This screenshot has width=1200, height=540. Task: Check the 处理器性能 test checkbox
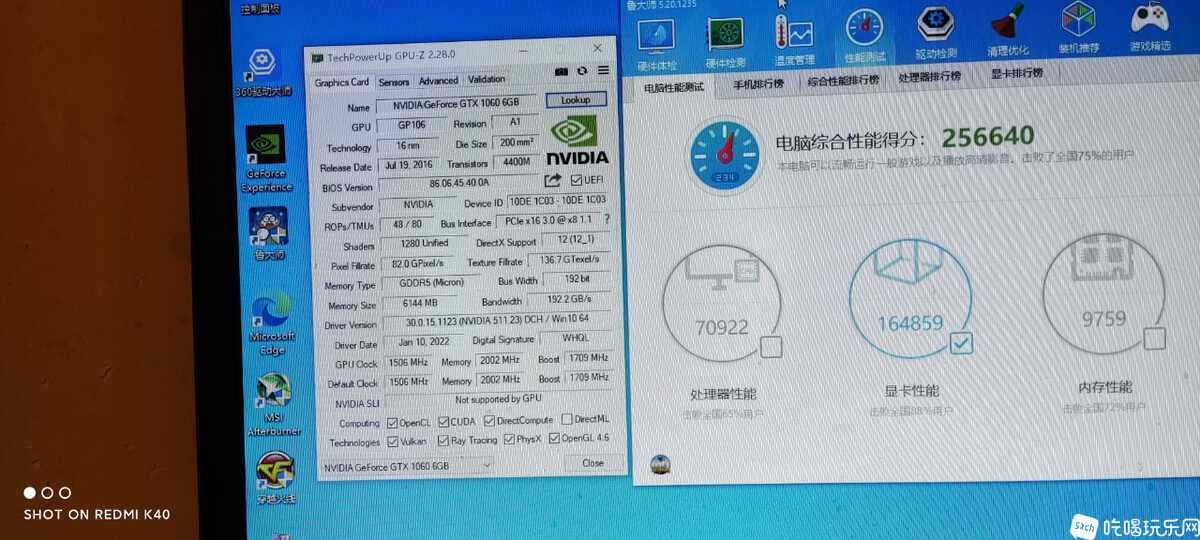771,348
